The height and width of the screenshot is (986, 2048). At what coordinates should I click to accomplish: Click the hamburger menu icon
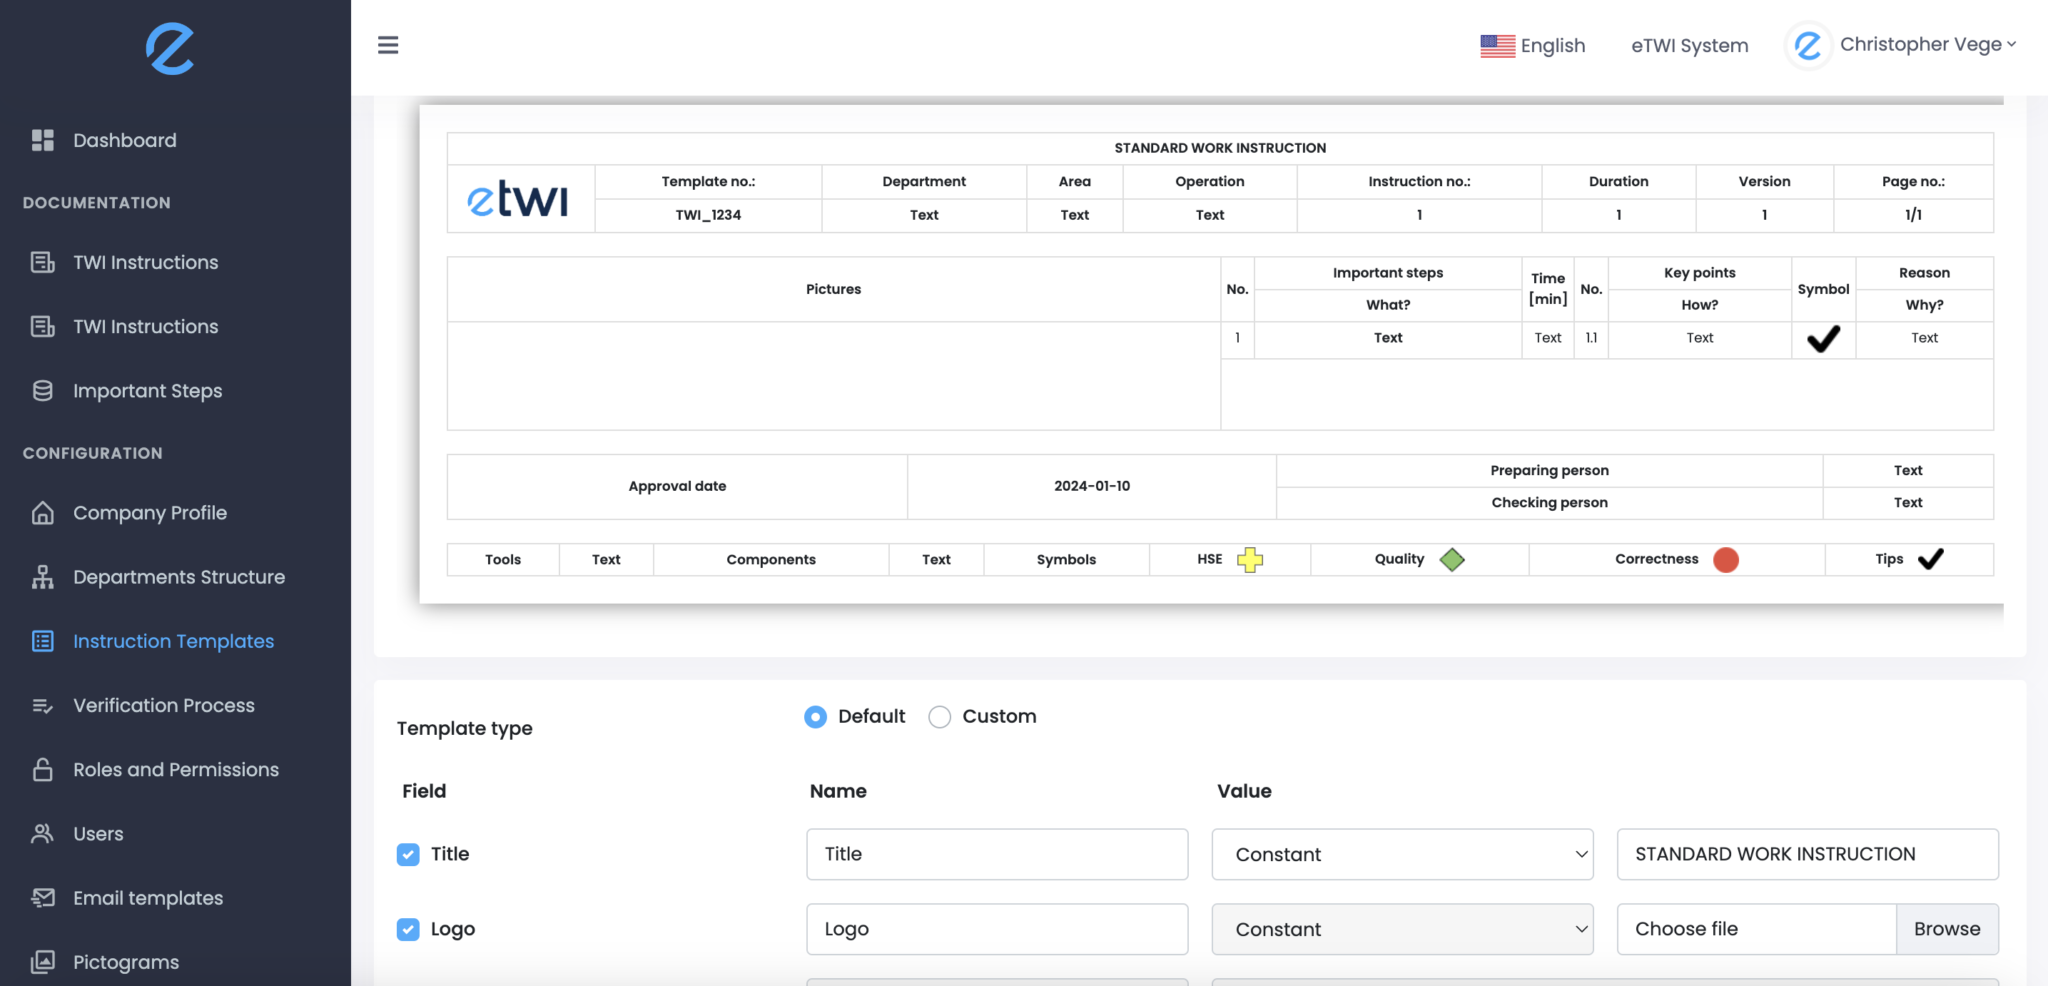pyautogui.click(x=388, y=45)
